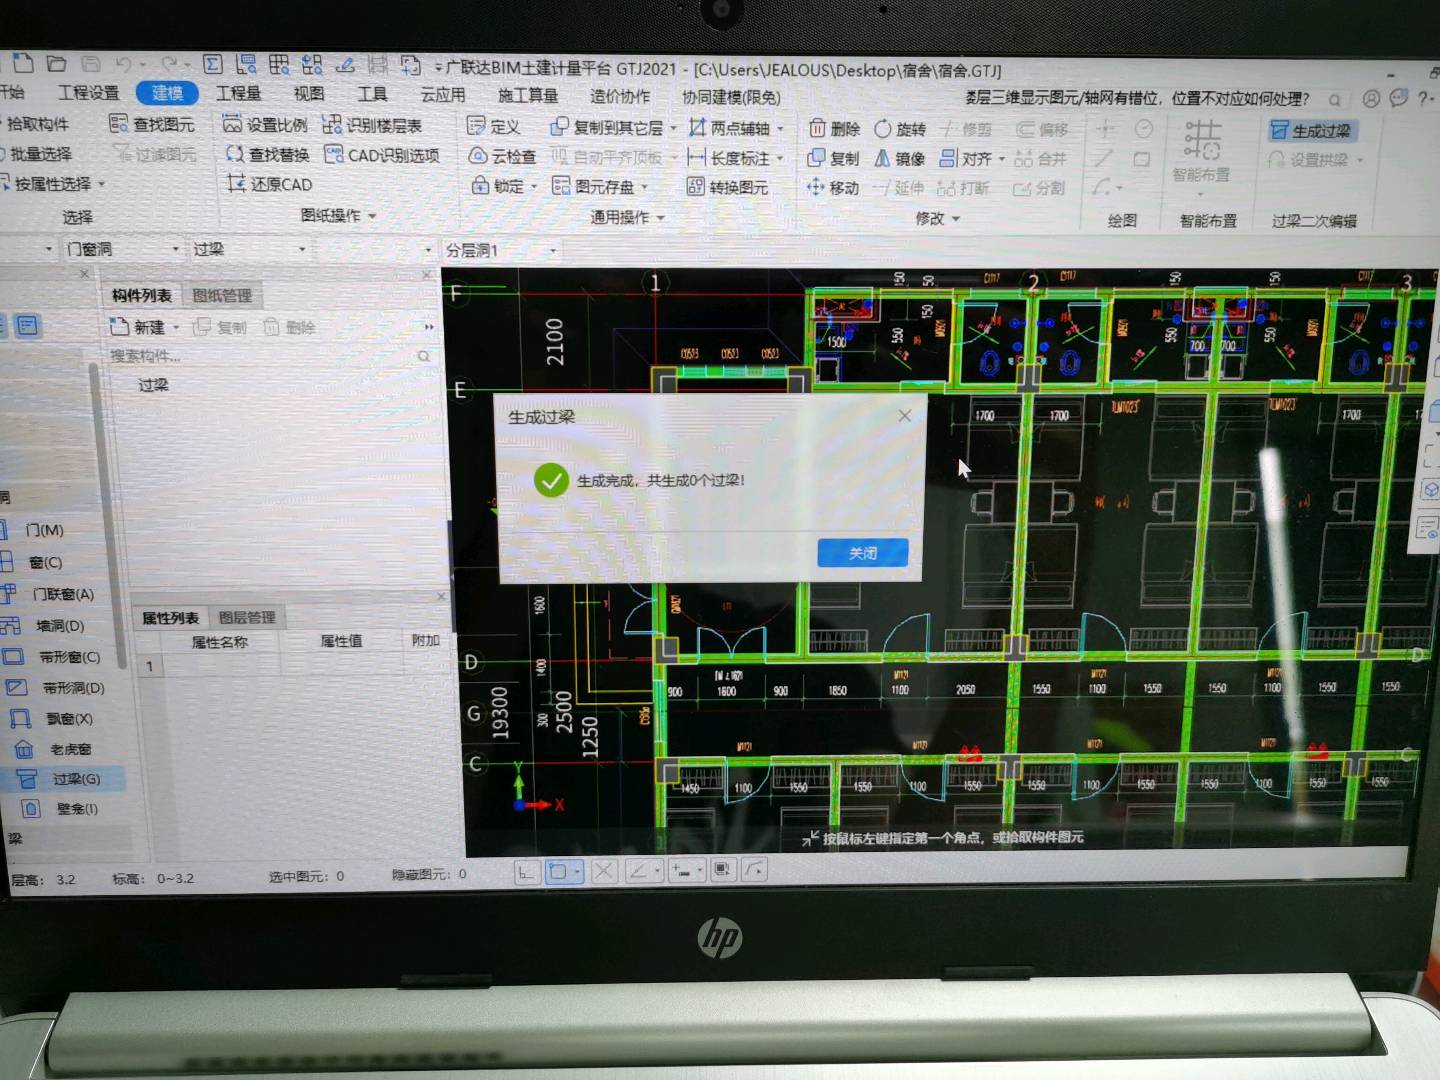This screenshot has width=1440, height=1080.
Task: Expand the 修改 group arrow
Action: 956,219
